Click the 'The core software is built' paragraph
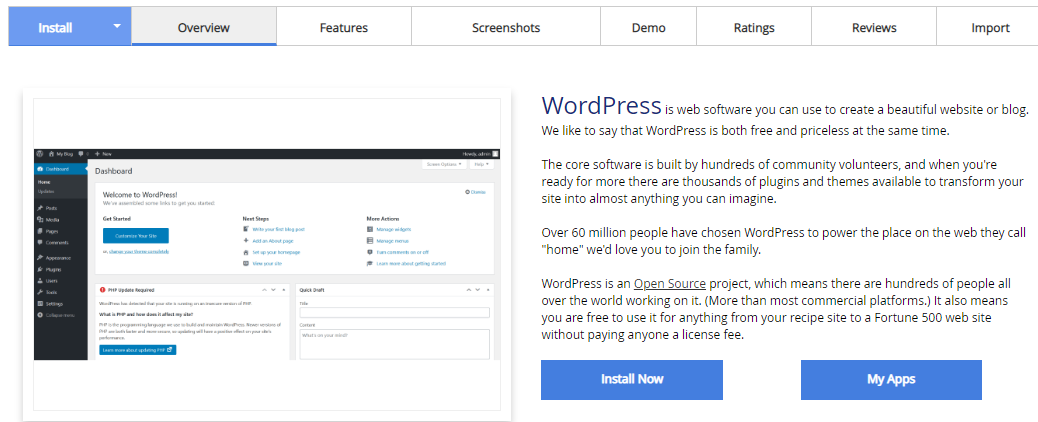This screenshot has height=422, width=1038. (782, 181)
